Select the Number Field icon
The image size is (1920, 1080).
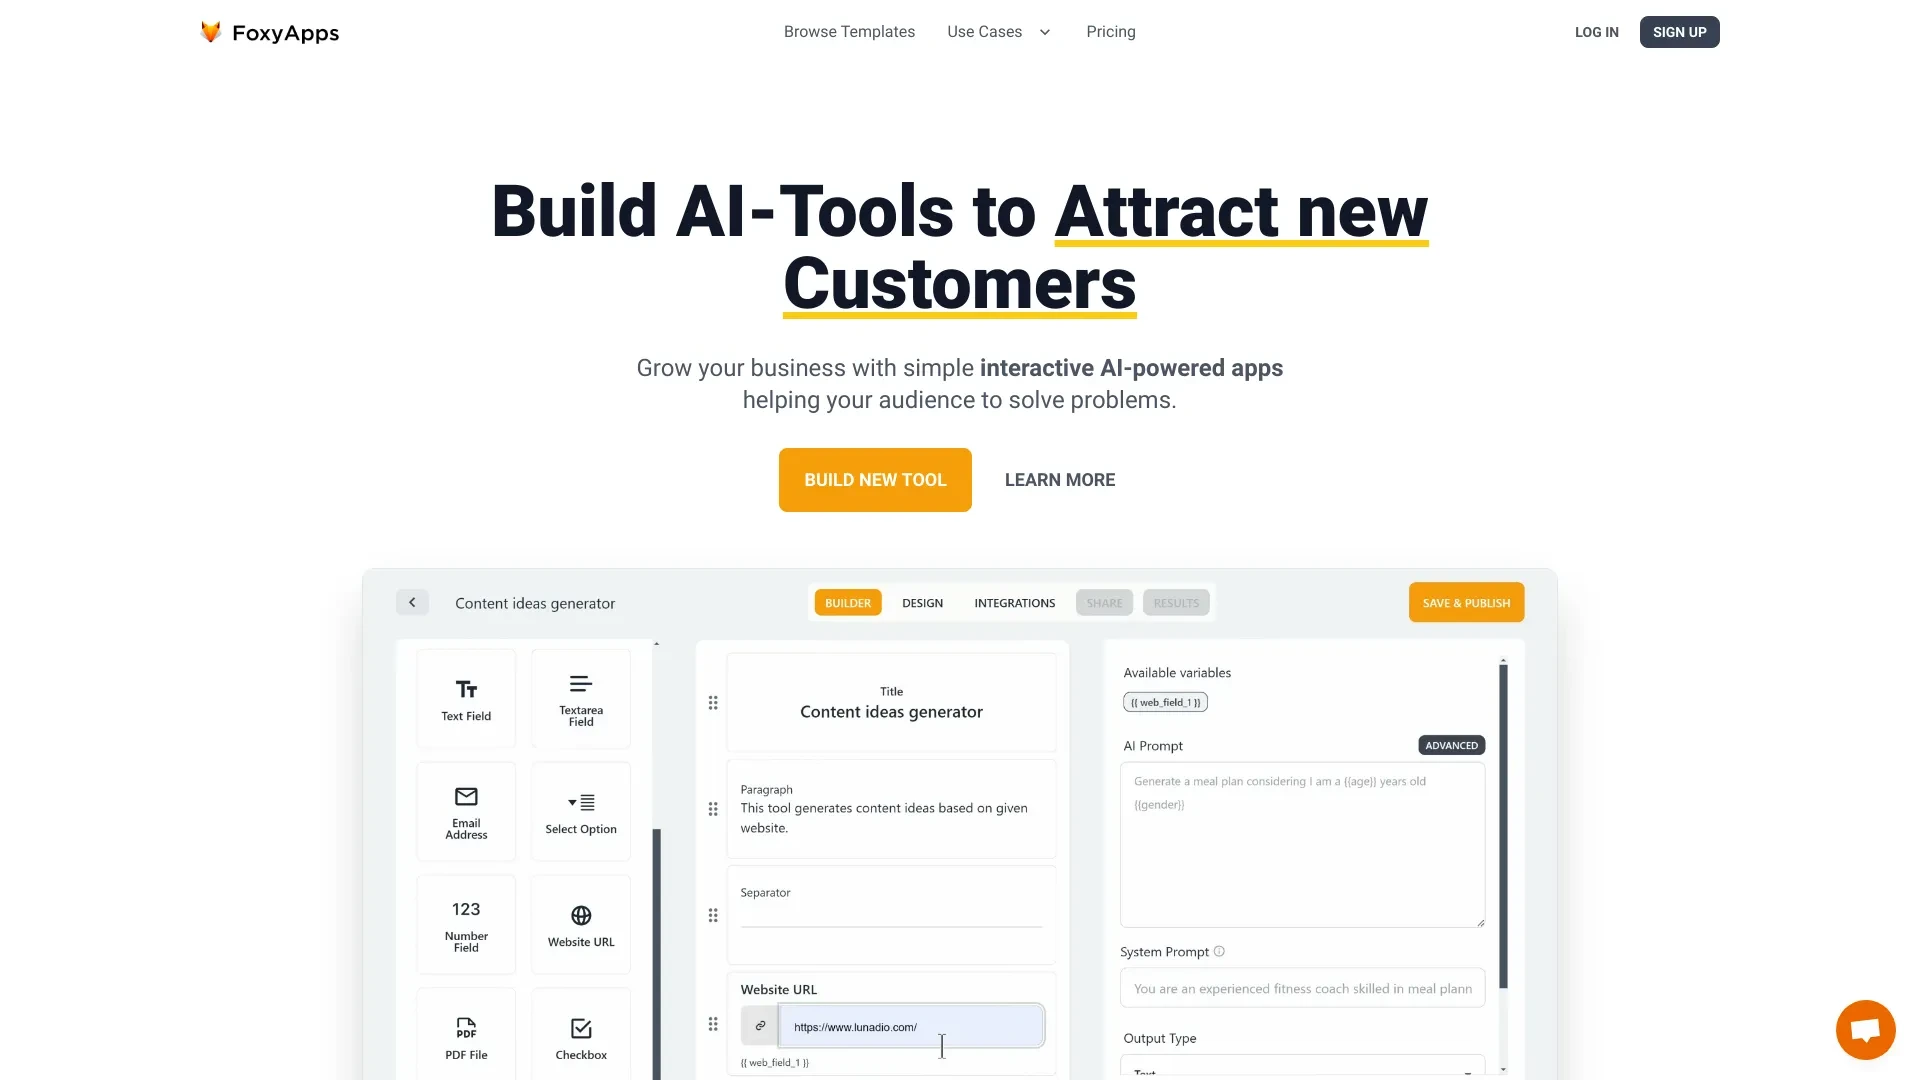(x=465, y=923)
